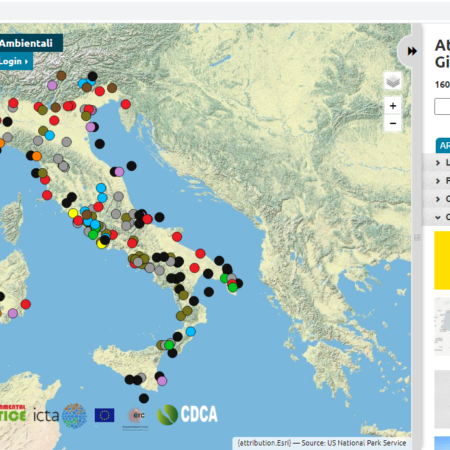Select the pink marker in southeast Sicily
450x450 pixels.
pos(162,381)
